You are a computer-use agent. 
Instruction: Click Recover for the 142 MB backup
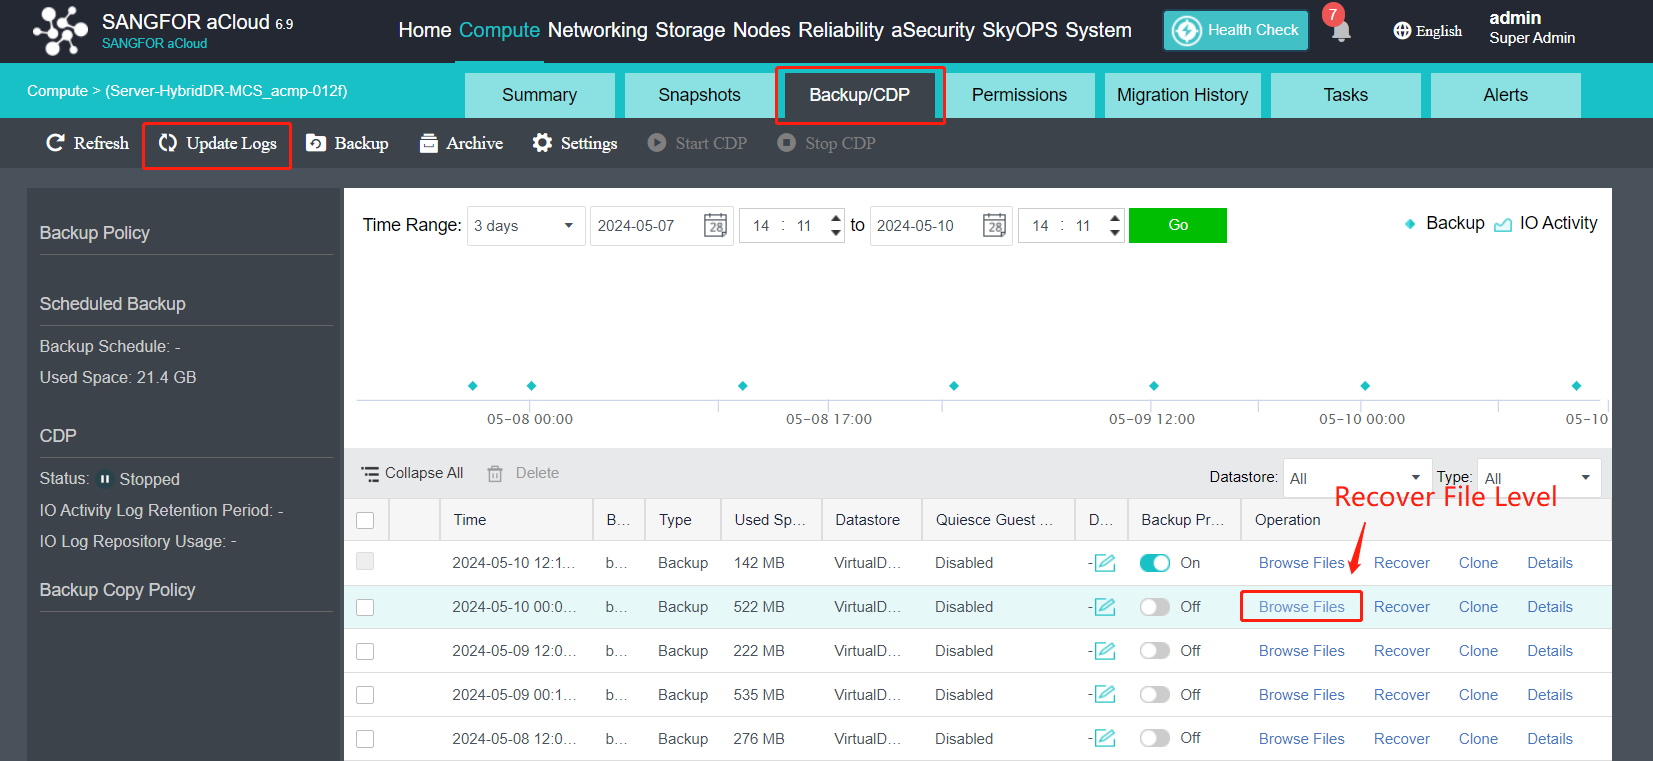(x=1401, y=563)
